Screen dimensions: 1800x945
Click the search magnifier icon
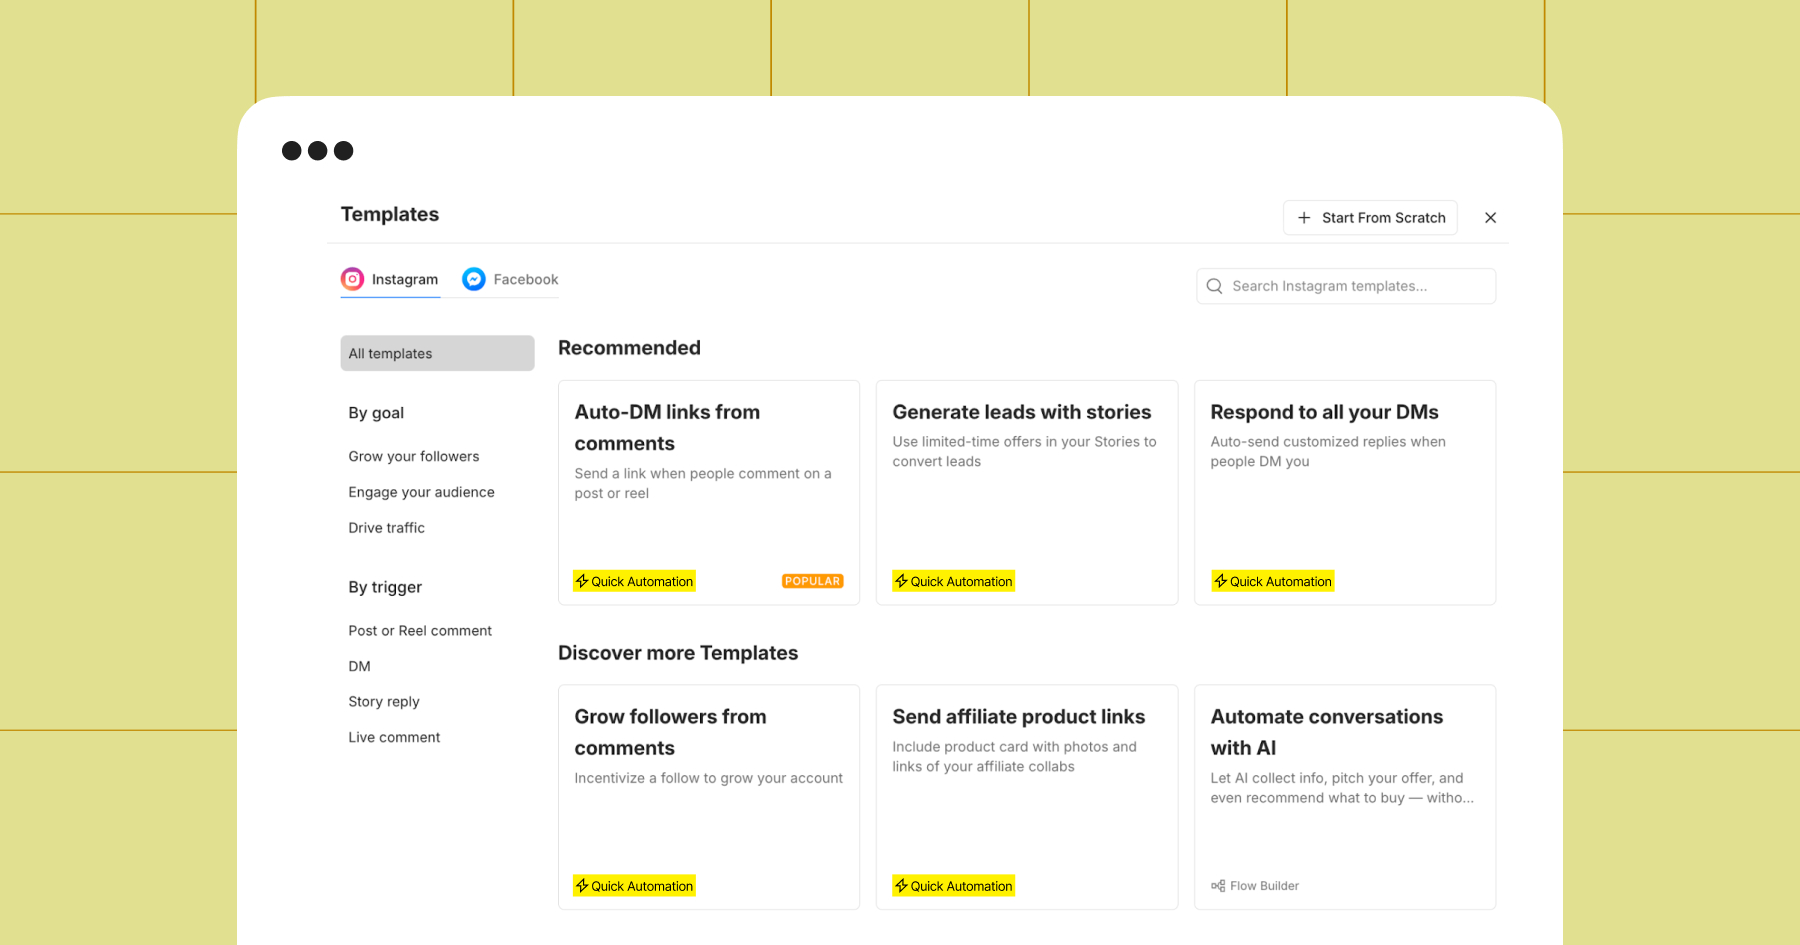1214,286
